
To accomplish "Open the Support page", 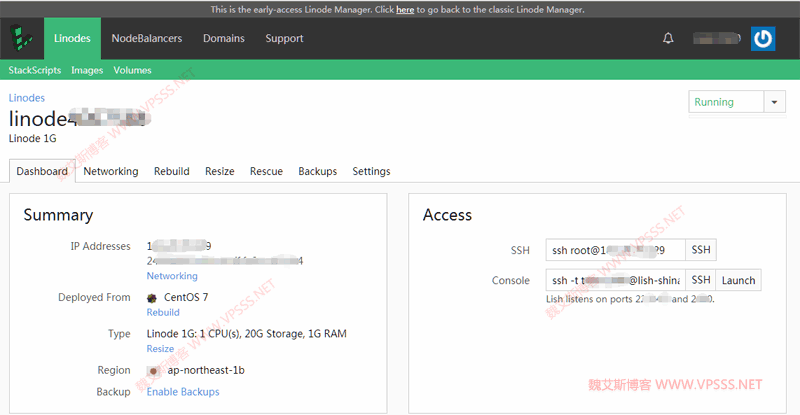I will [x=284, y=39].
